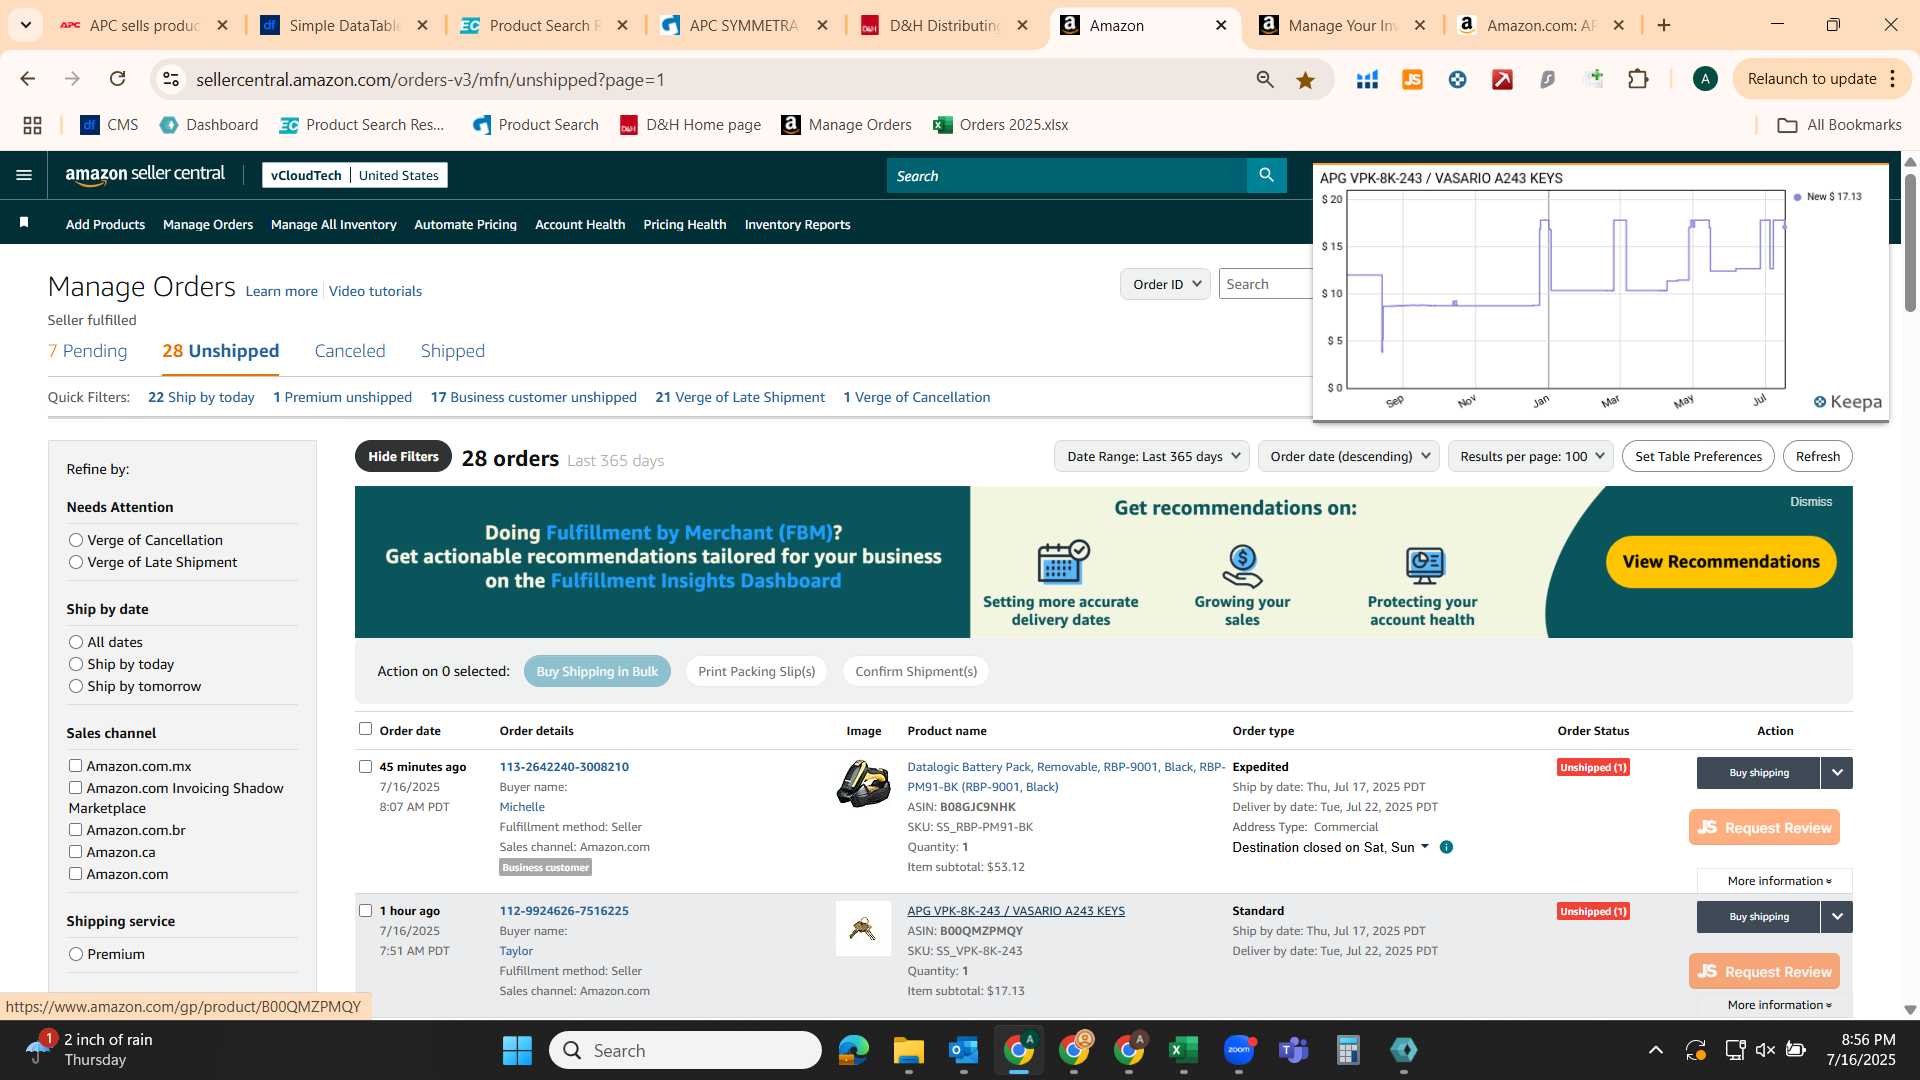The width and height of the screenshot is (1920, 1080).
Task: Click the Windows Start button
Action: pyautogui.click(x=517, y=1050)
